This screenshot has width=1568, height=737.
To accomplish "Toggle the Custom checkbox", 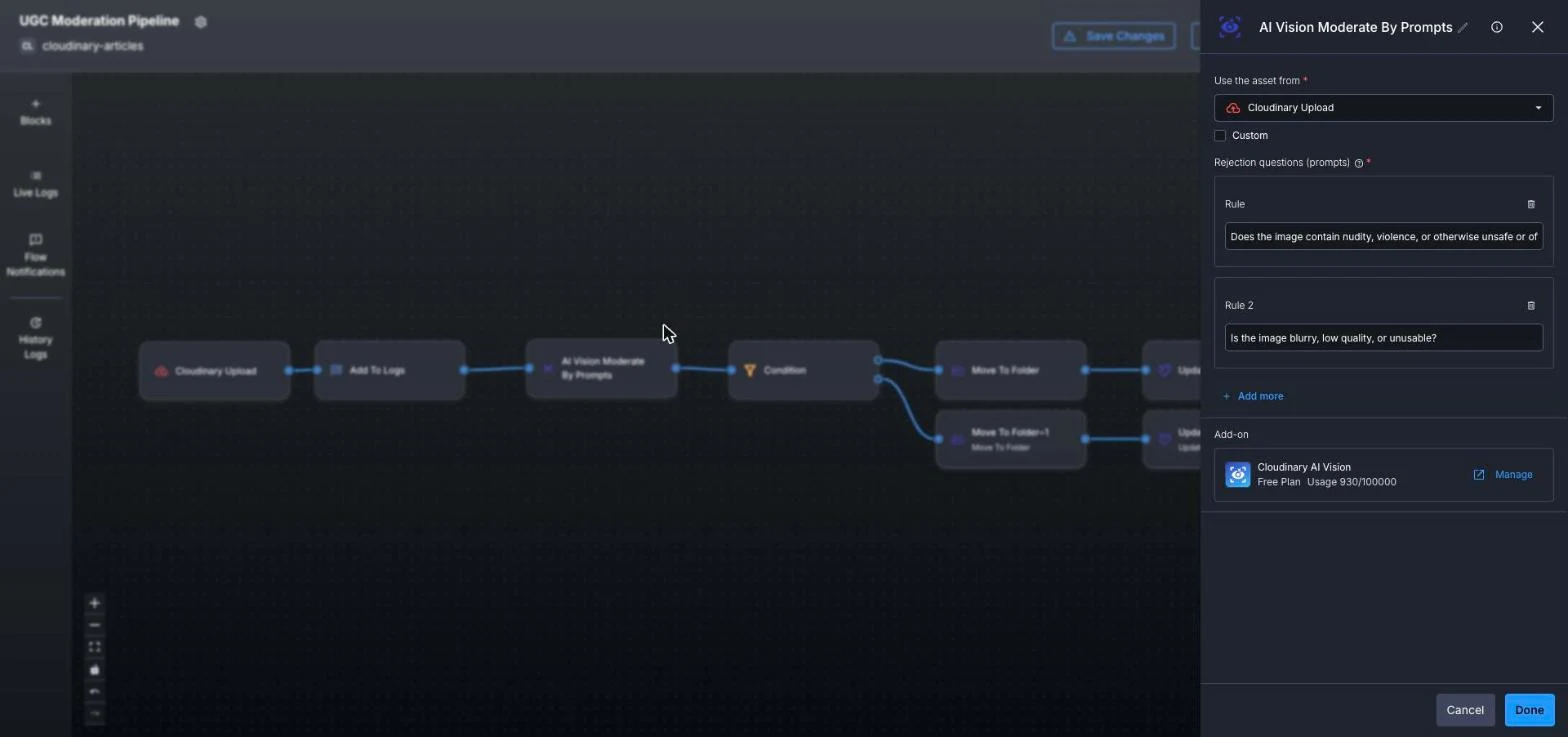I will pyautogui.click(x=1220, y=135).
